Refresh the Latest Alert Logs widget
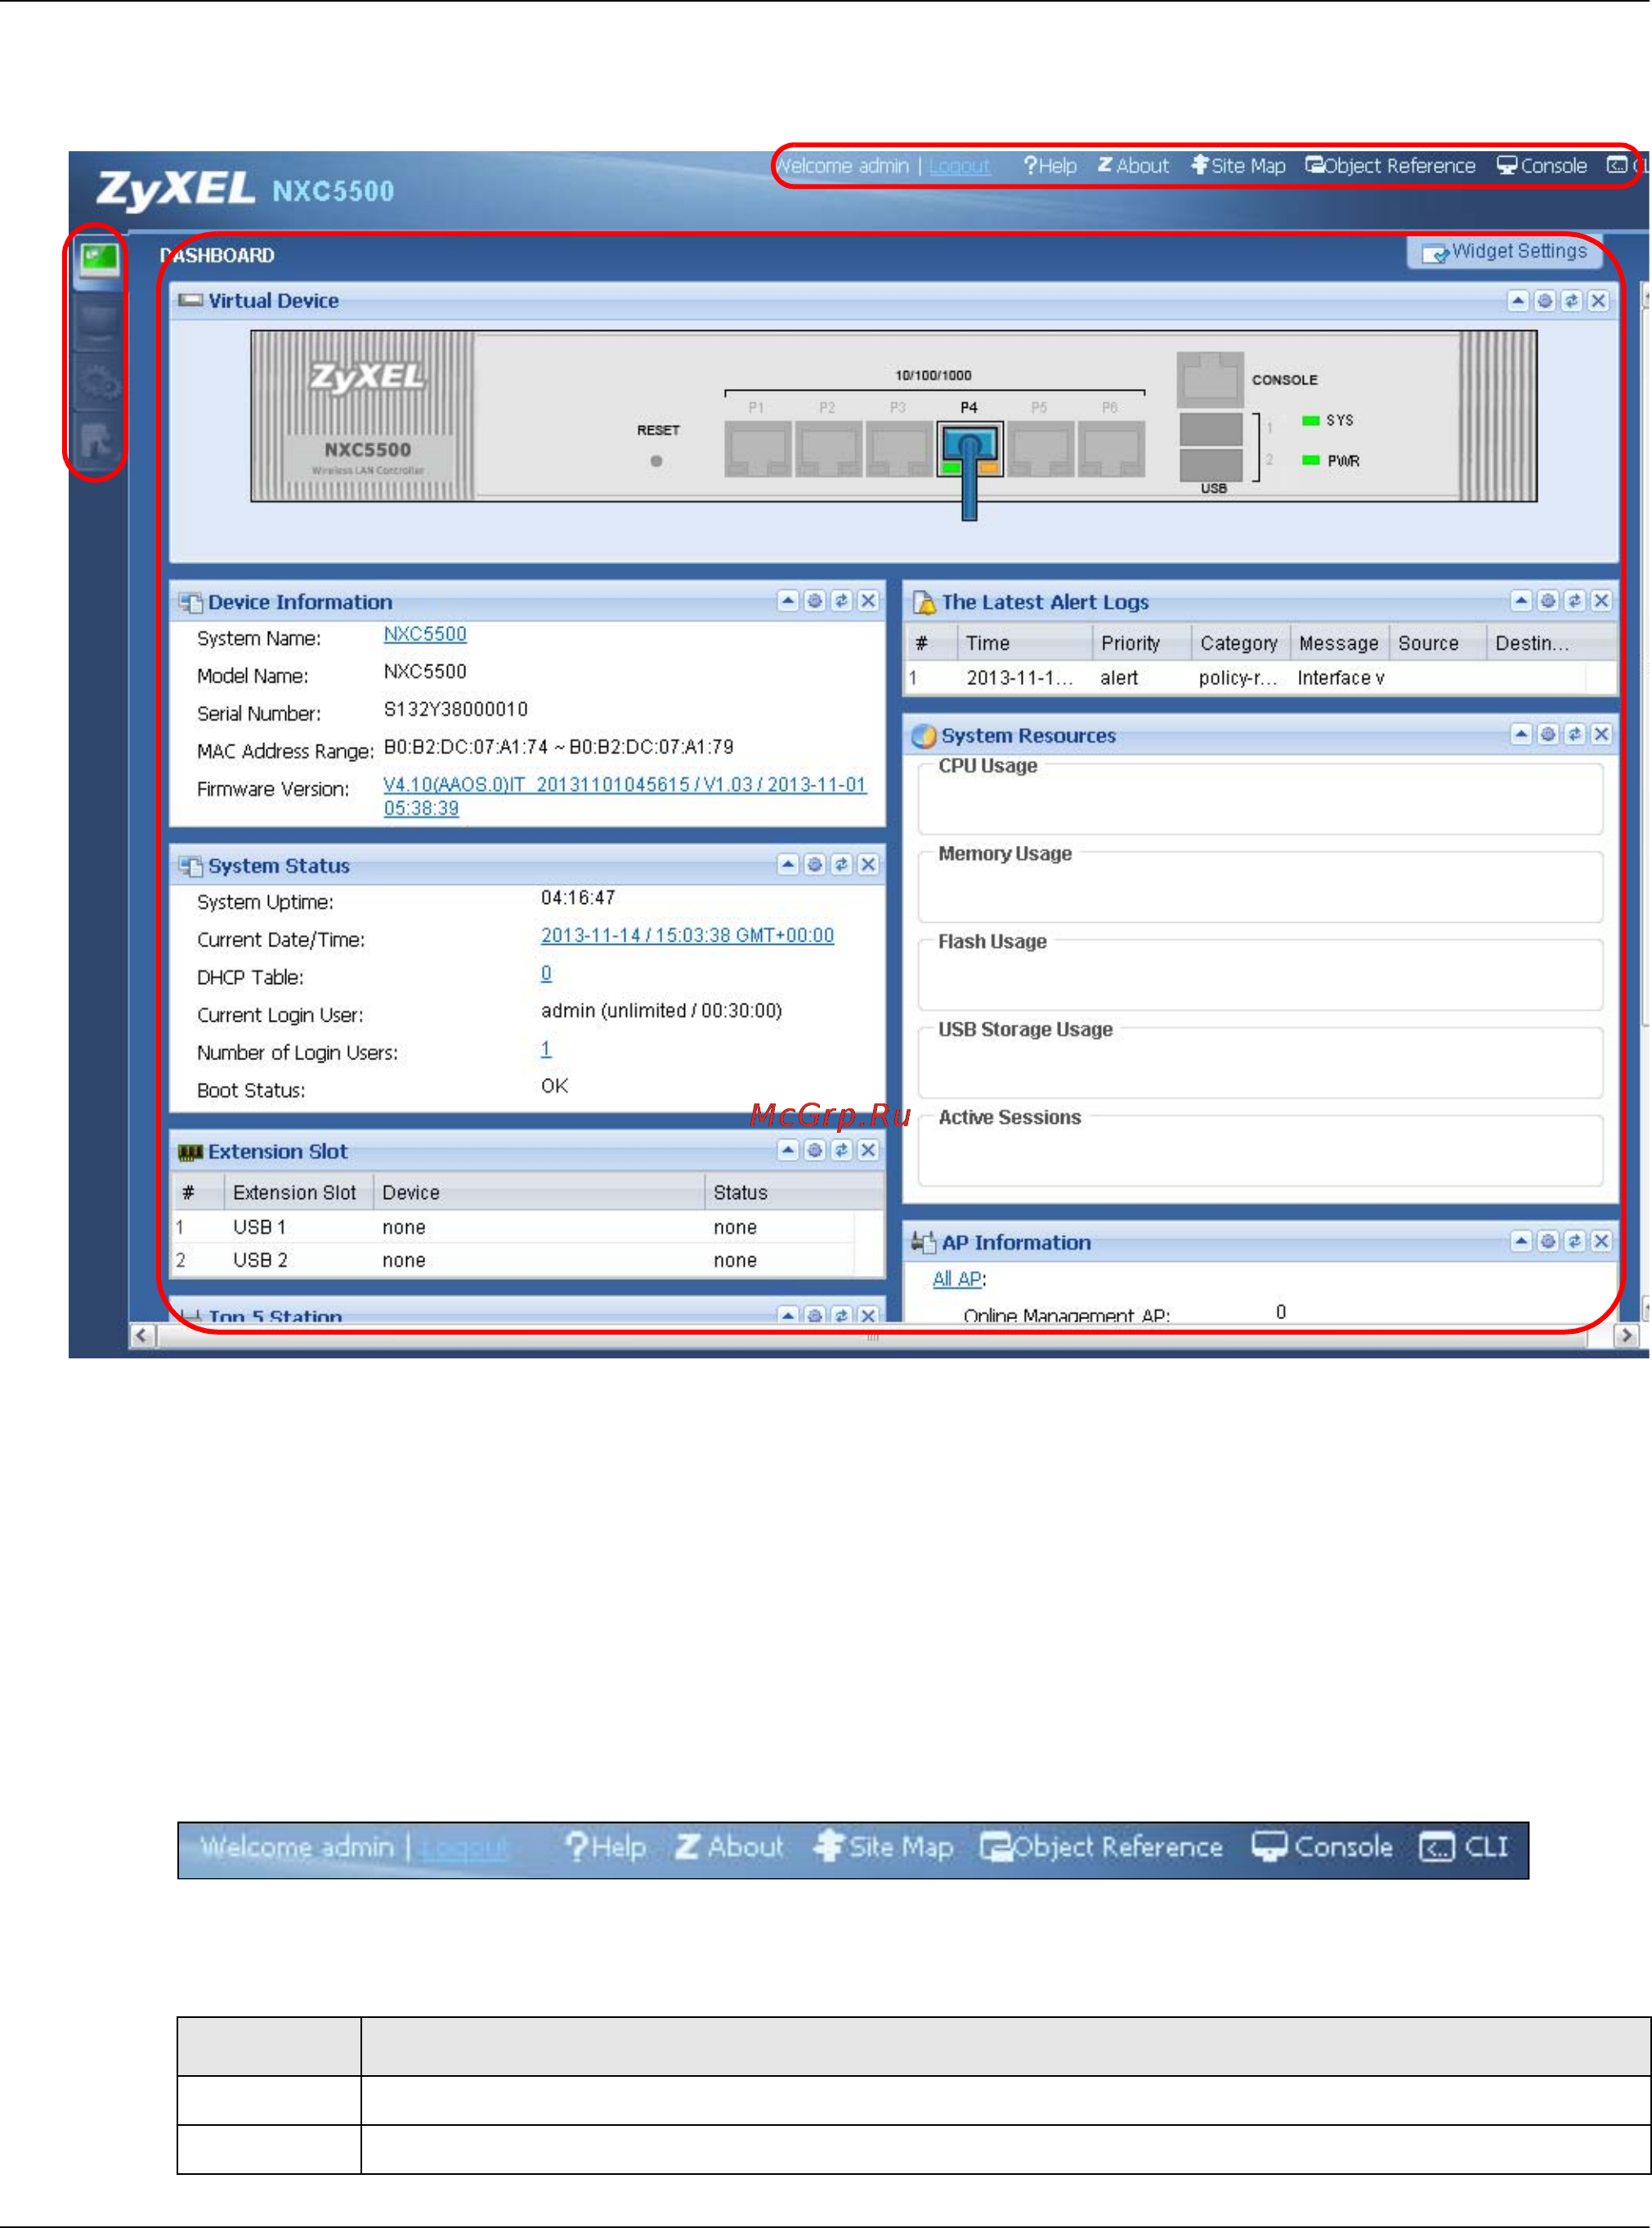The height and width of the screenshot is (2228, 1652). (x=1575, y=601)
